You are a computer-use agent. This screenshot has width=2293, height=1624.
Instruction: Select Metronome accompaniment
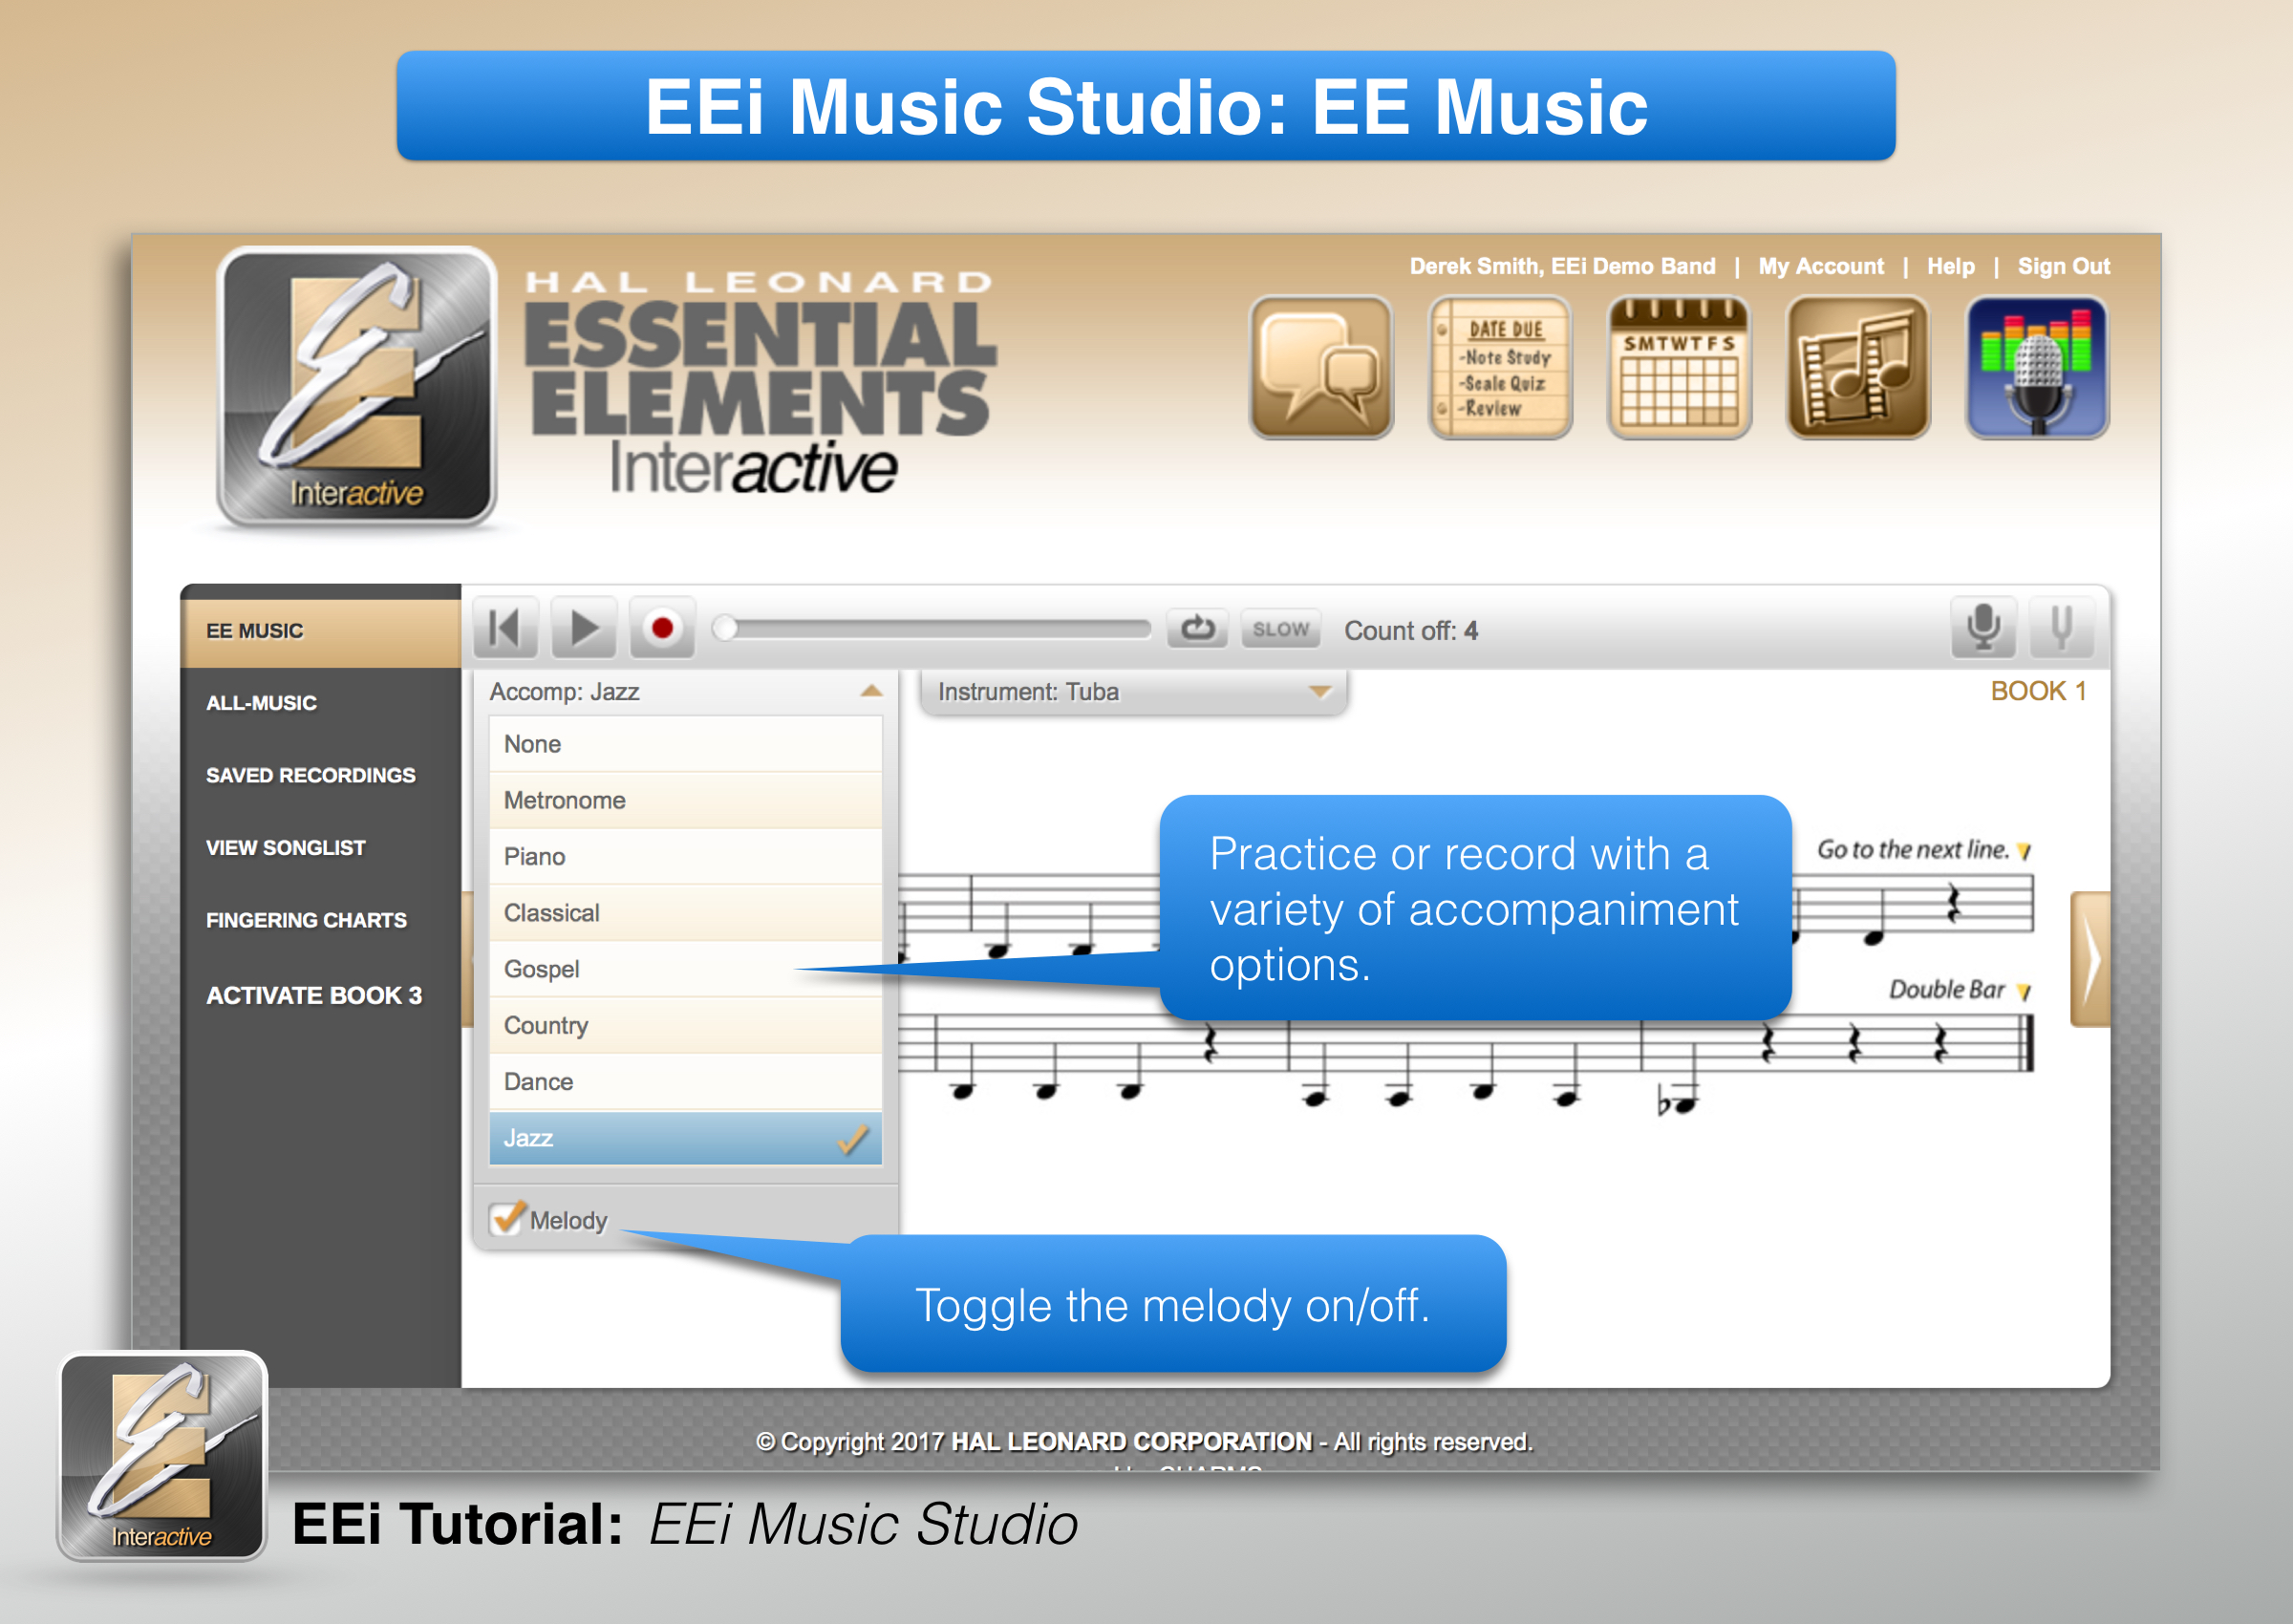686,800
